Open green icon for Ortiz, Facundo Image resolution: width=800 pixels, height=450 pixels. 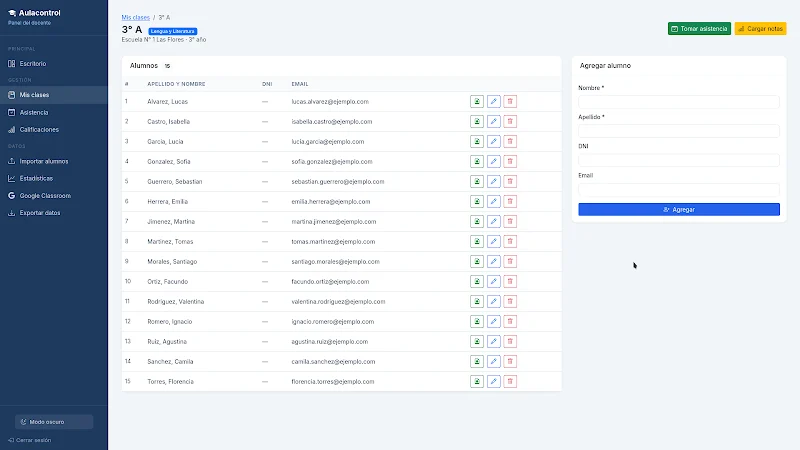[x=477, y=281]
